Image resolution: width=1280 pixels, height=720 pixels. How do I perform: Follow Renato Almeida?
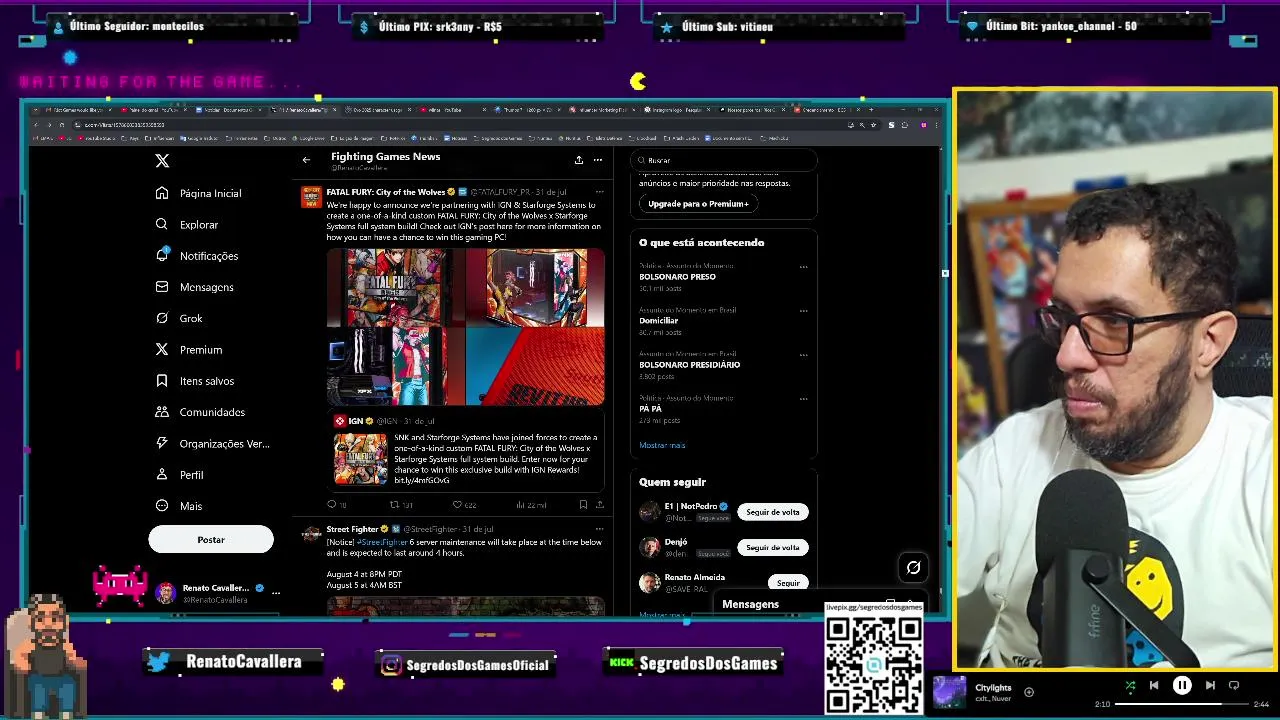[788, 583]
